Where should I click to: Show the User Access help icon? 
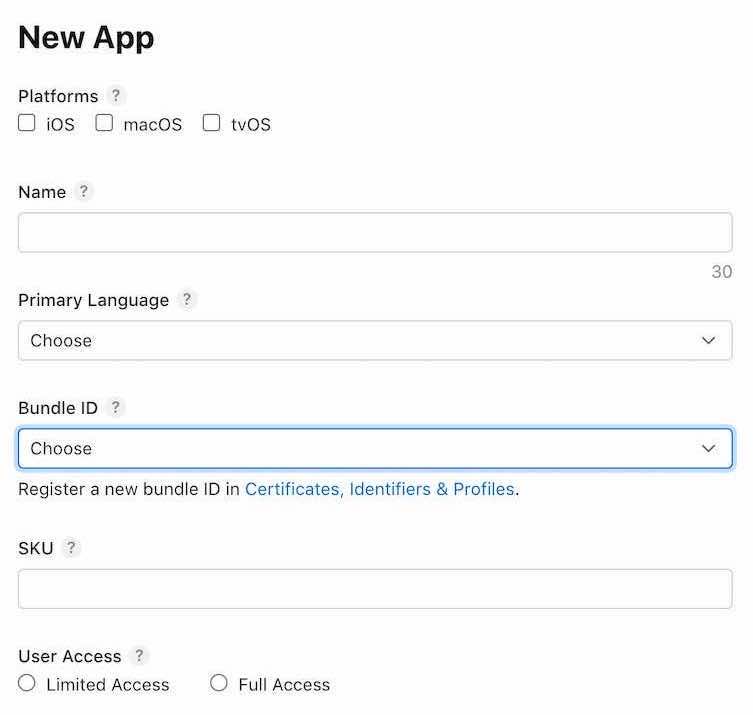pyautogui.click(x=139, y=655)
